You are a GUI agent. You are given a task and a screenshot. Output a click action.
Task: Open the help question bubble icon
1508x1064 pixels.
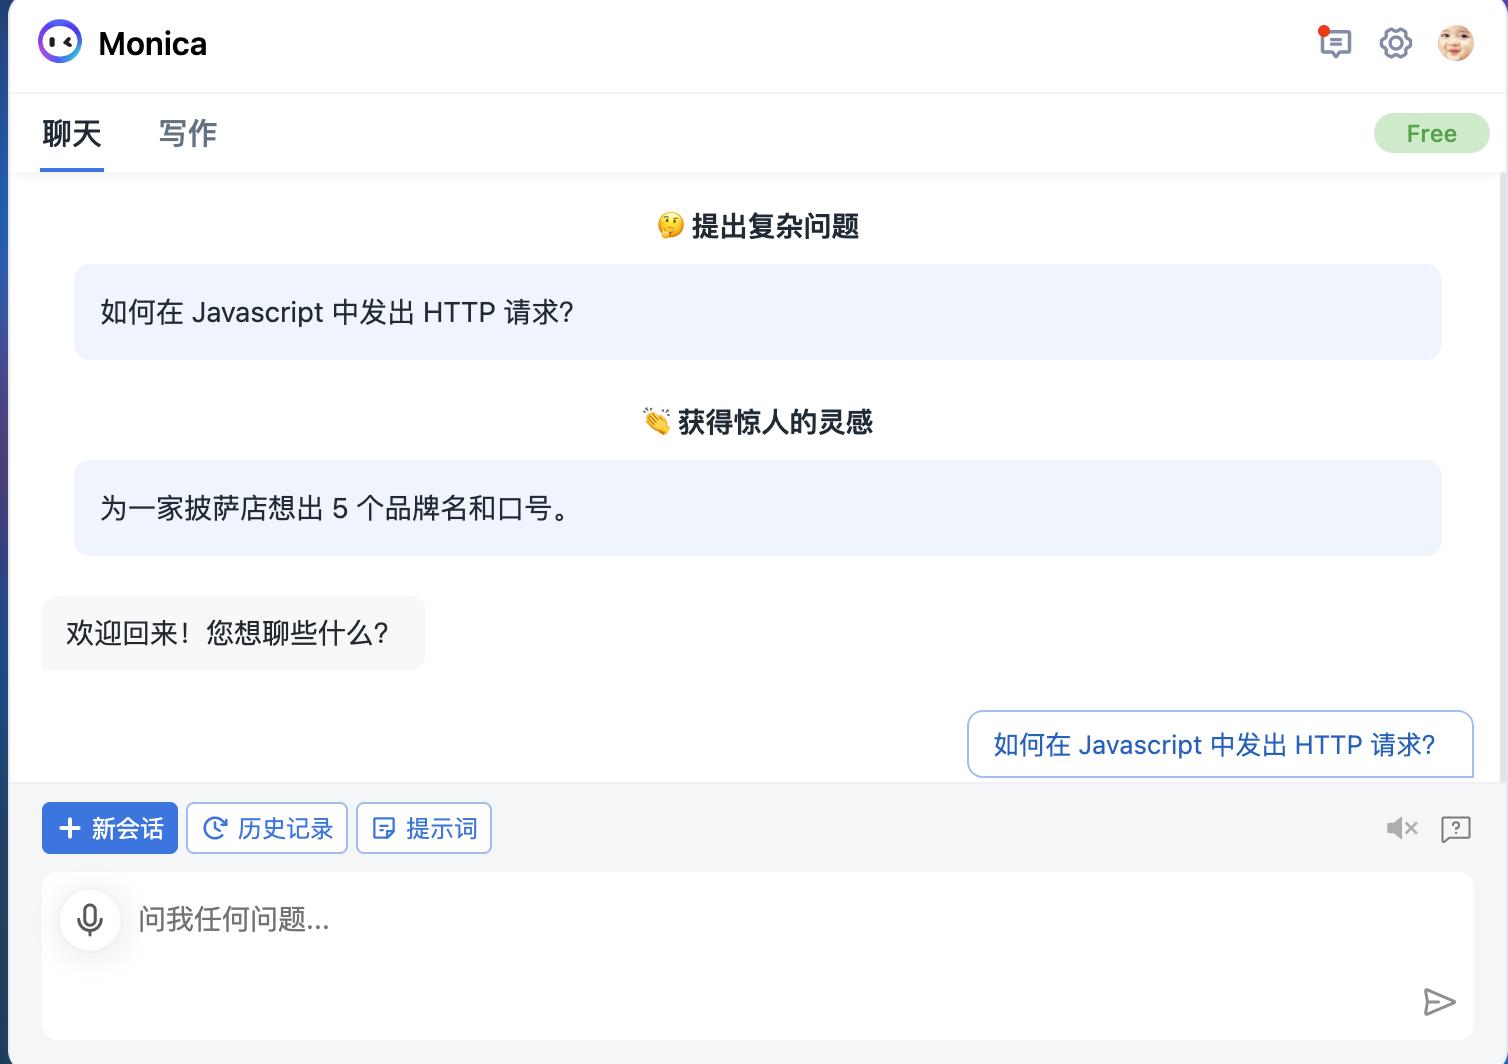point(1455,829)
